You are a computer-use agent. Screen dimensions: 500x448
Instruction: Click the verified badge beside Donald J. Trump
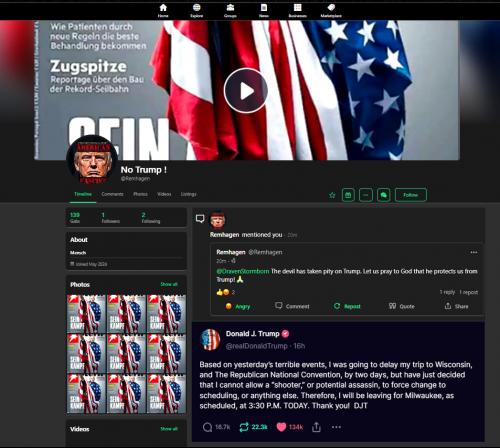285,334
